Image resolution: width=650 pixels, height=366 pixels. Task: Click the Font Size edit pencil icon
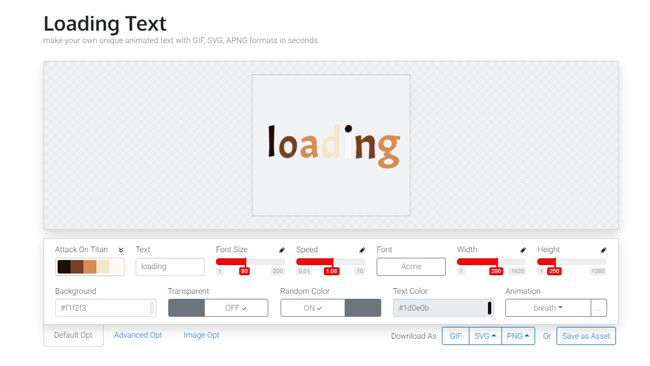[282, 250]
